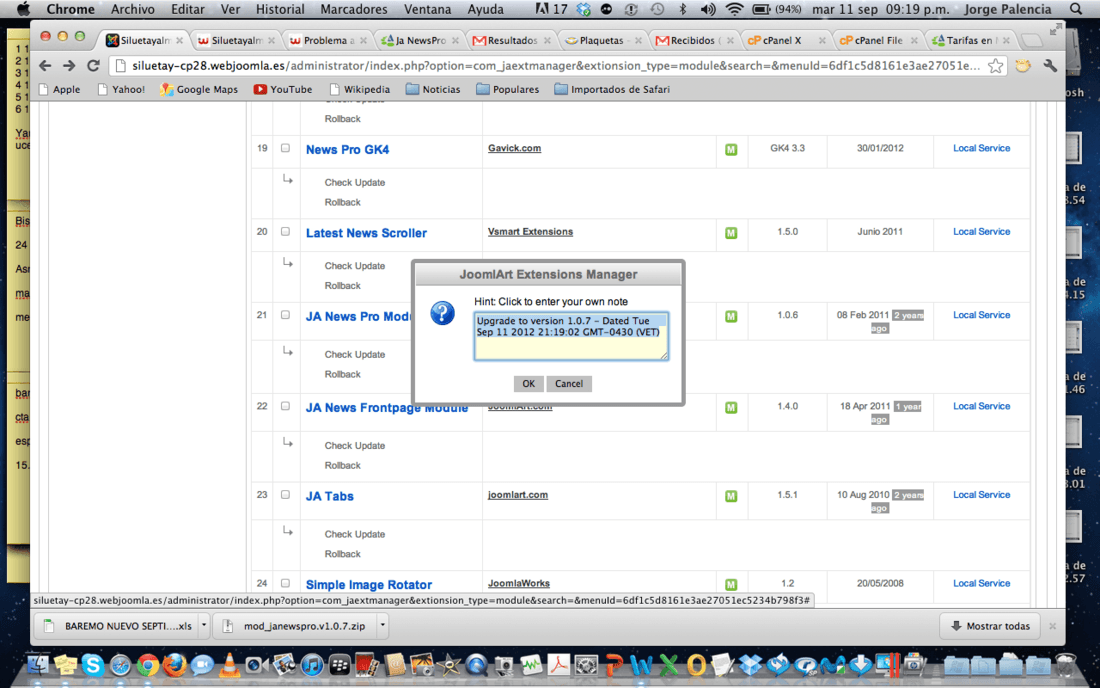Click the blue question mark dialog icon
The width and height of the screenshot is (1100, 688).
click(x=443, y=313)
